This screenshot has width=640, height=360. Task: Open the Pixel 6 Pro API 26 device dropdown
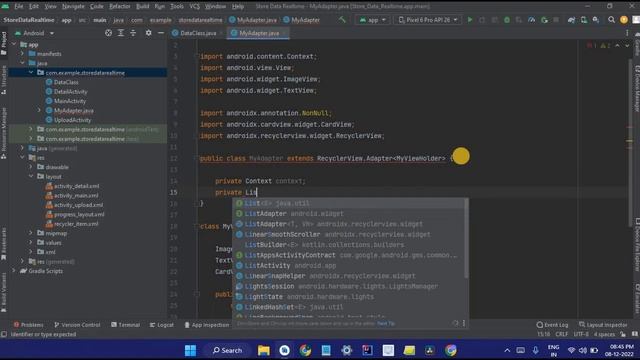427,20
